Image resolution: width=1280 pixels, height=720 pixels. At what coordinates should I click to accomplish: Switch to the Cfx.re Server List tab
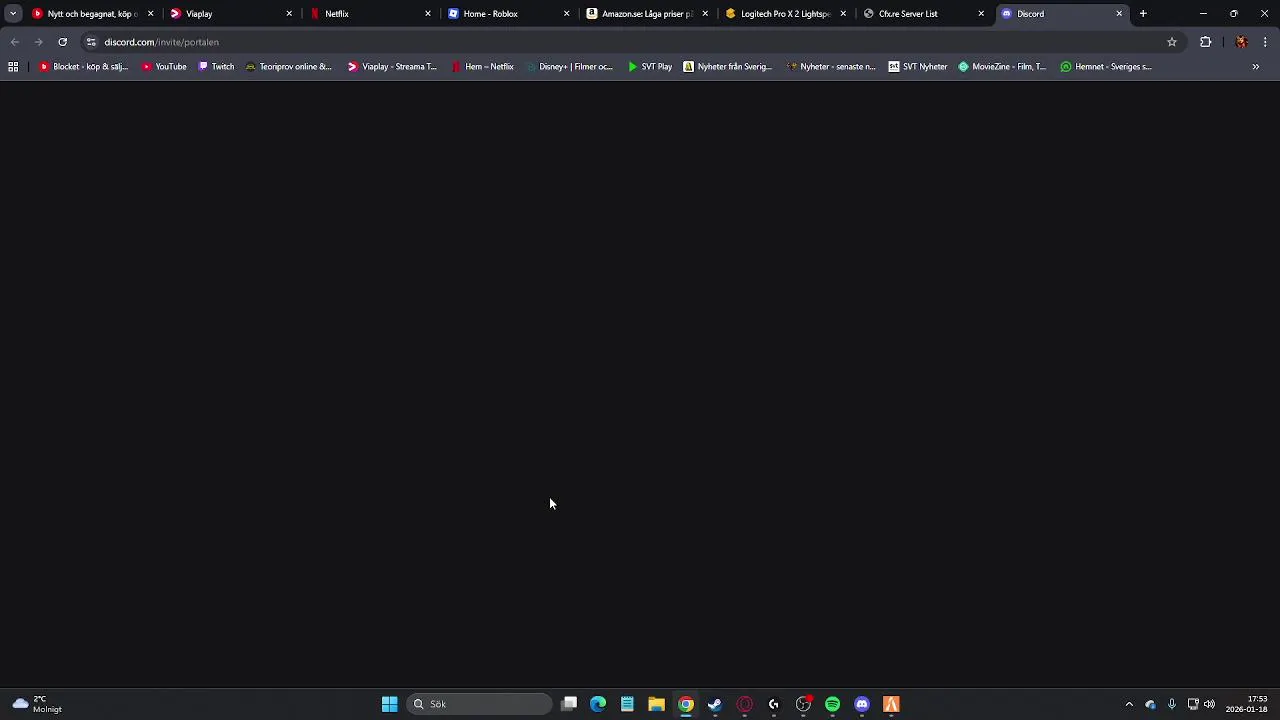924,14
